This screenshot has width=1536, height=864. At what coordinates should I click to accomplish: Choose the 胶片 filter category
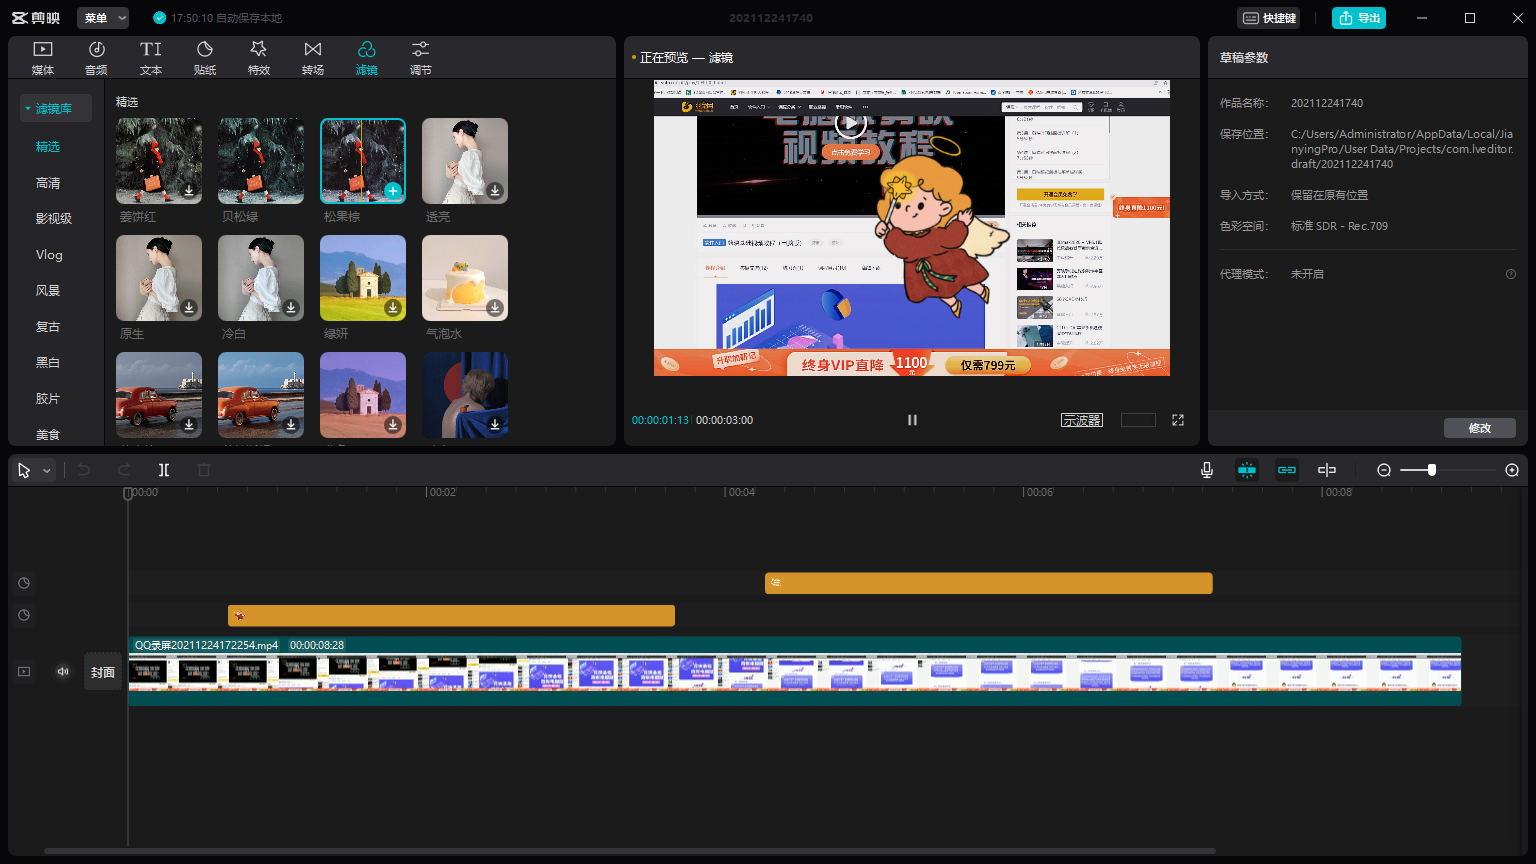(48, 398)
